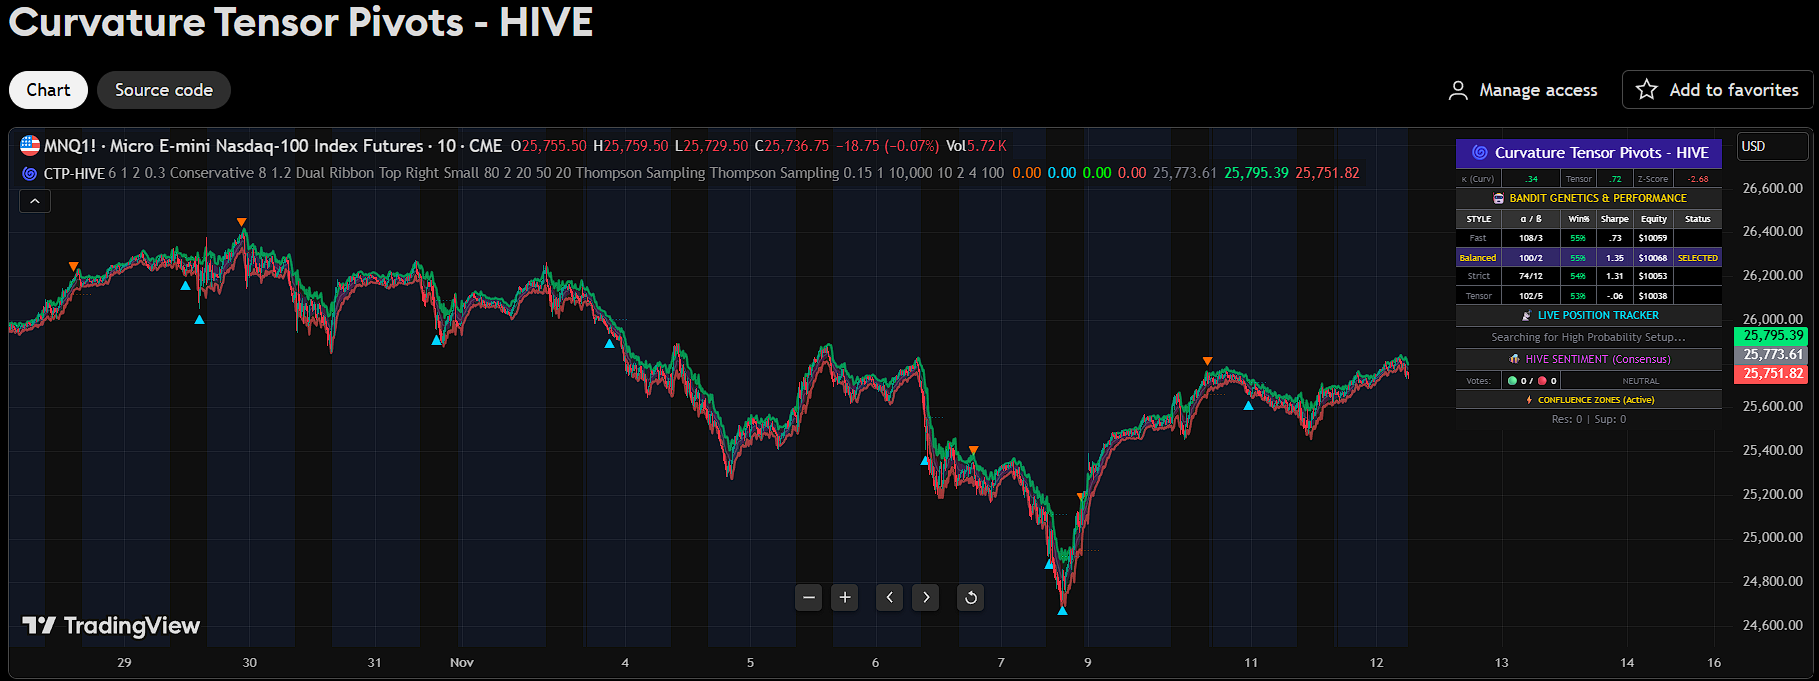Click the Z-Score value -2.68

coord(1698,179)
